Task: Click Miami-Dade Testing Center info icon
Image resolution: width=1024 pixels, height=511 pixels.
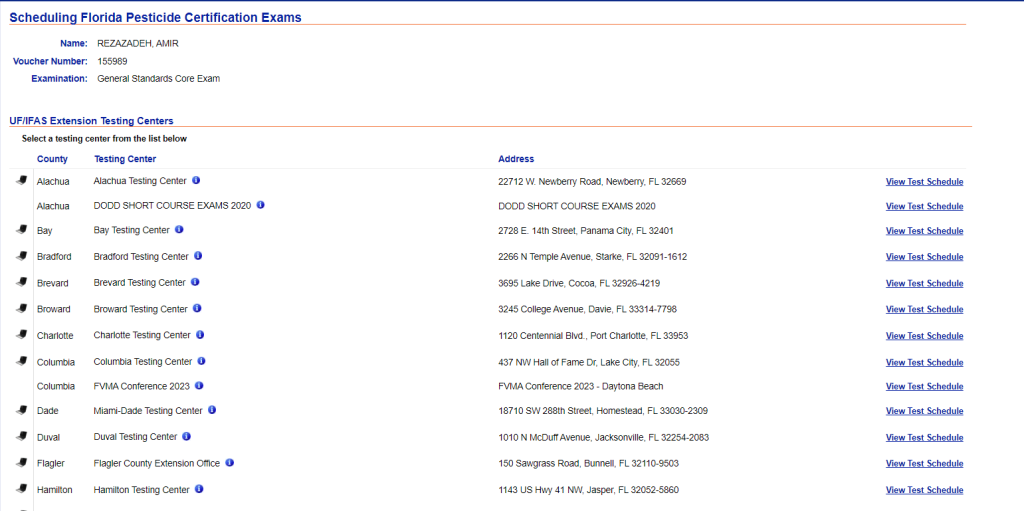Action: coord(212,410)
